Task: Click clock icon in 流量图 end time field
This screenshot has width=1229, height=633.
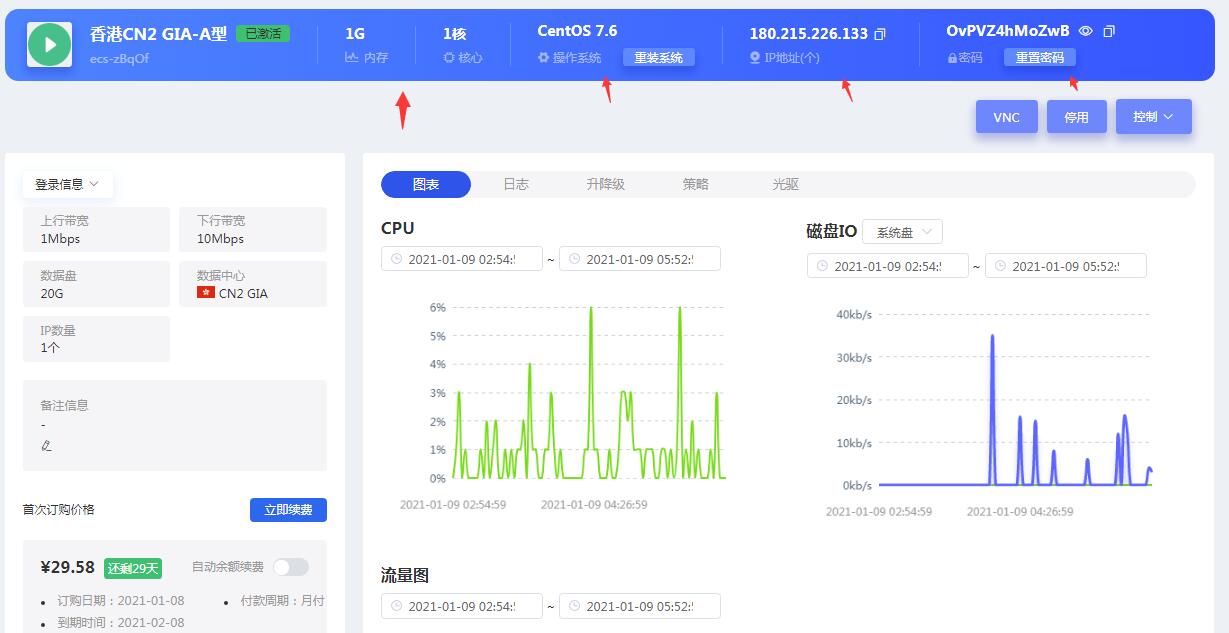Action: click(575, 606)
